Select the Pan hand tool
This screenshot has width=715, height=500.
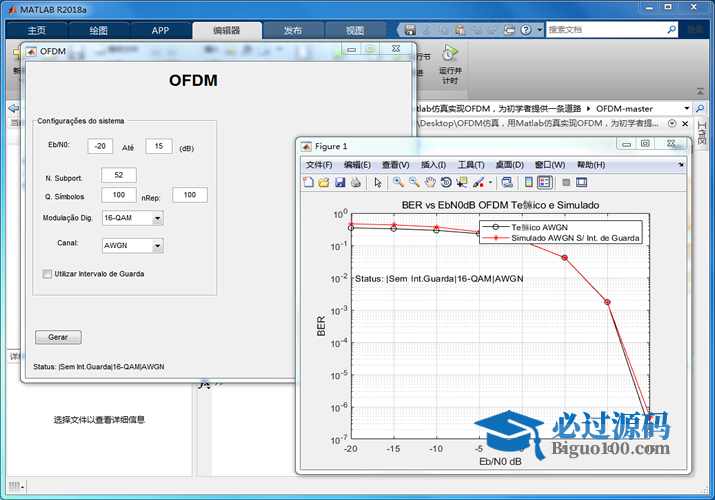tap(430, 182)
